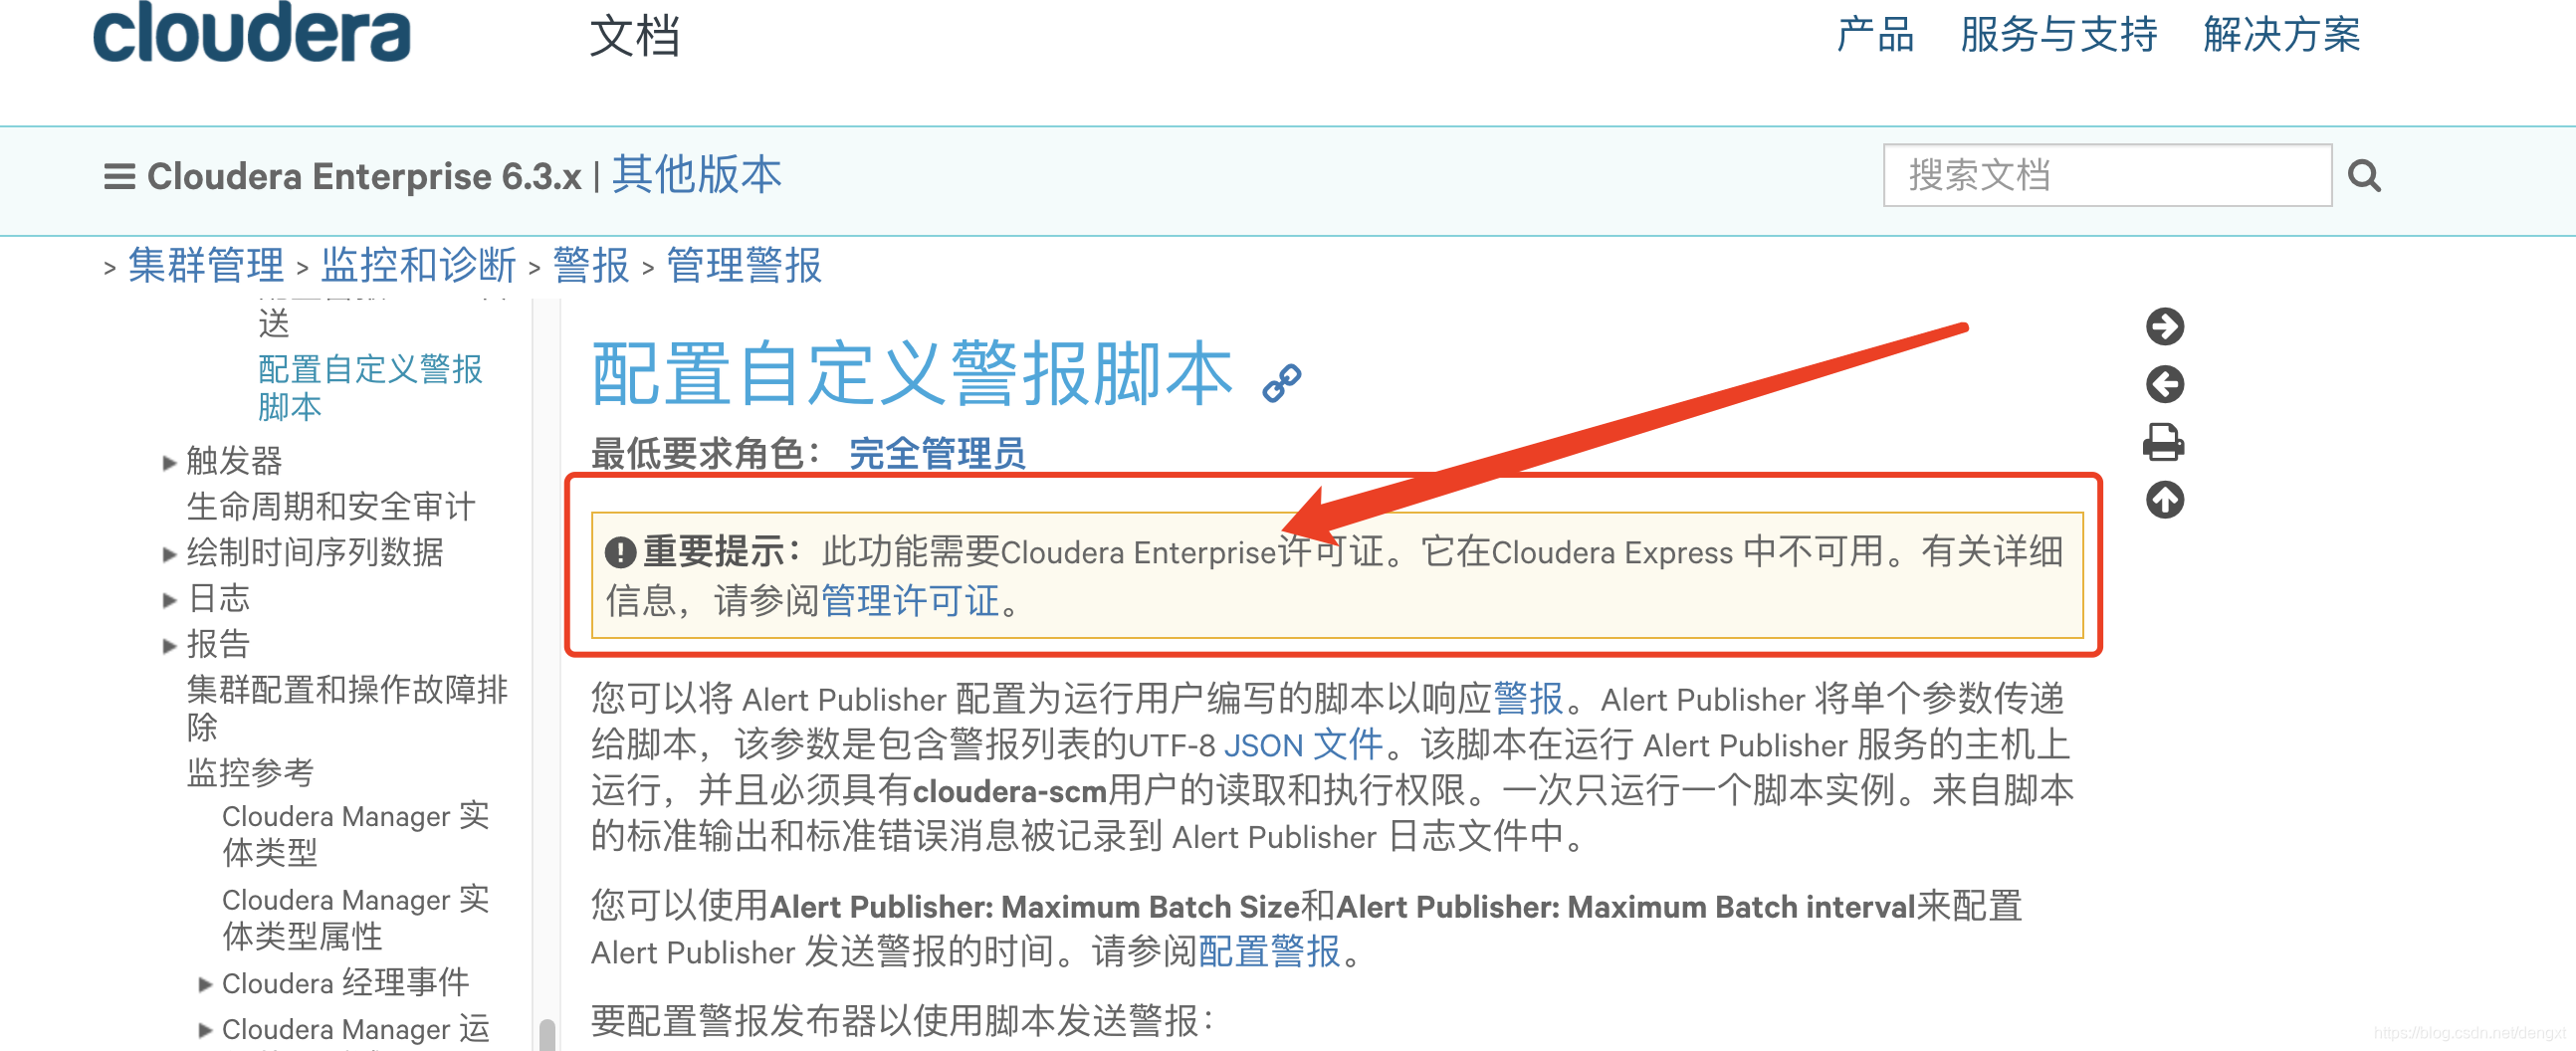Open 生命周期和安全审计 in sidebar
Screen dimensions: 2576x1051
331,506
